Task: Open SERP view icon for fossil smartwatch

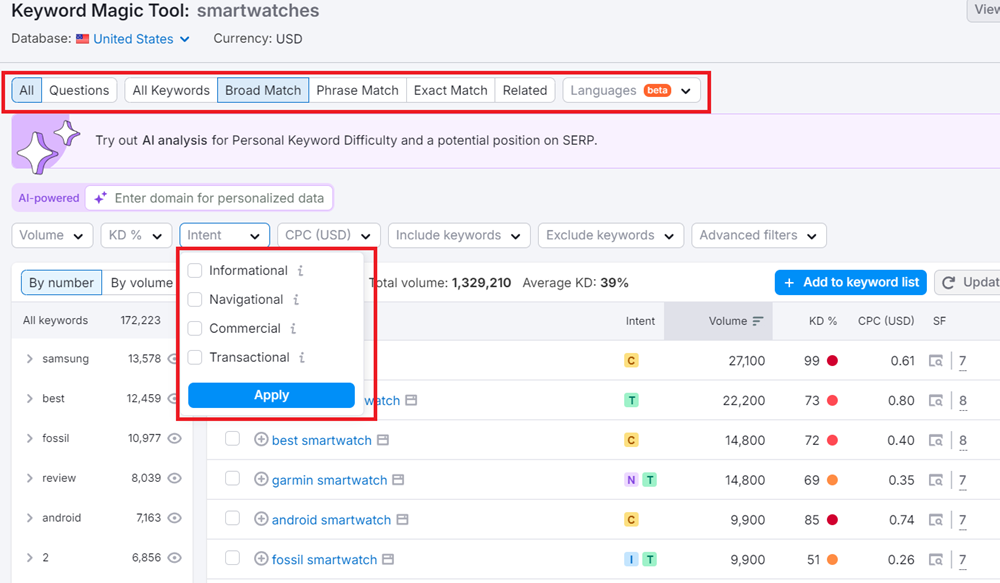Action: tap(388, 559)
